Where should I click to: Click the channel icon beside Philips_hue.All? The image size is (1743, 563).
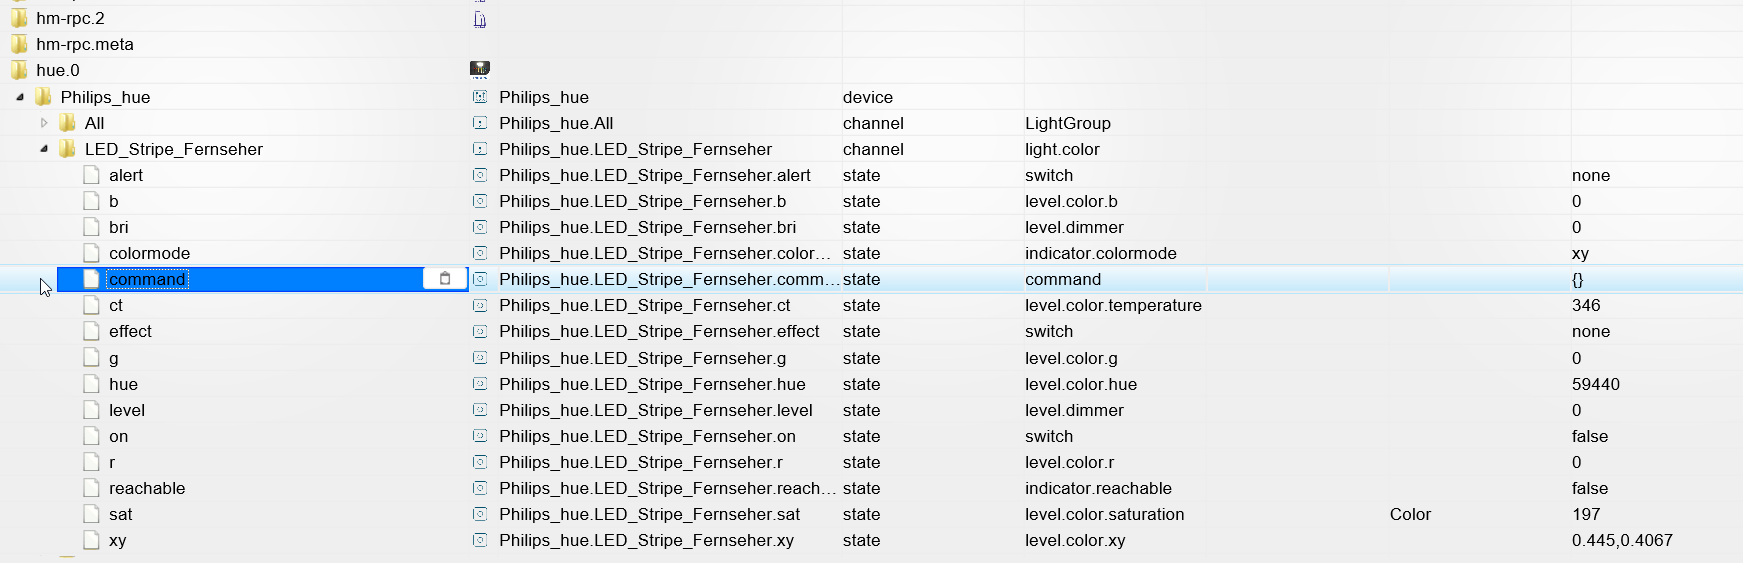pyautogui.click(x=480, y=123)
